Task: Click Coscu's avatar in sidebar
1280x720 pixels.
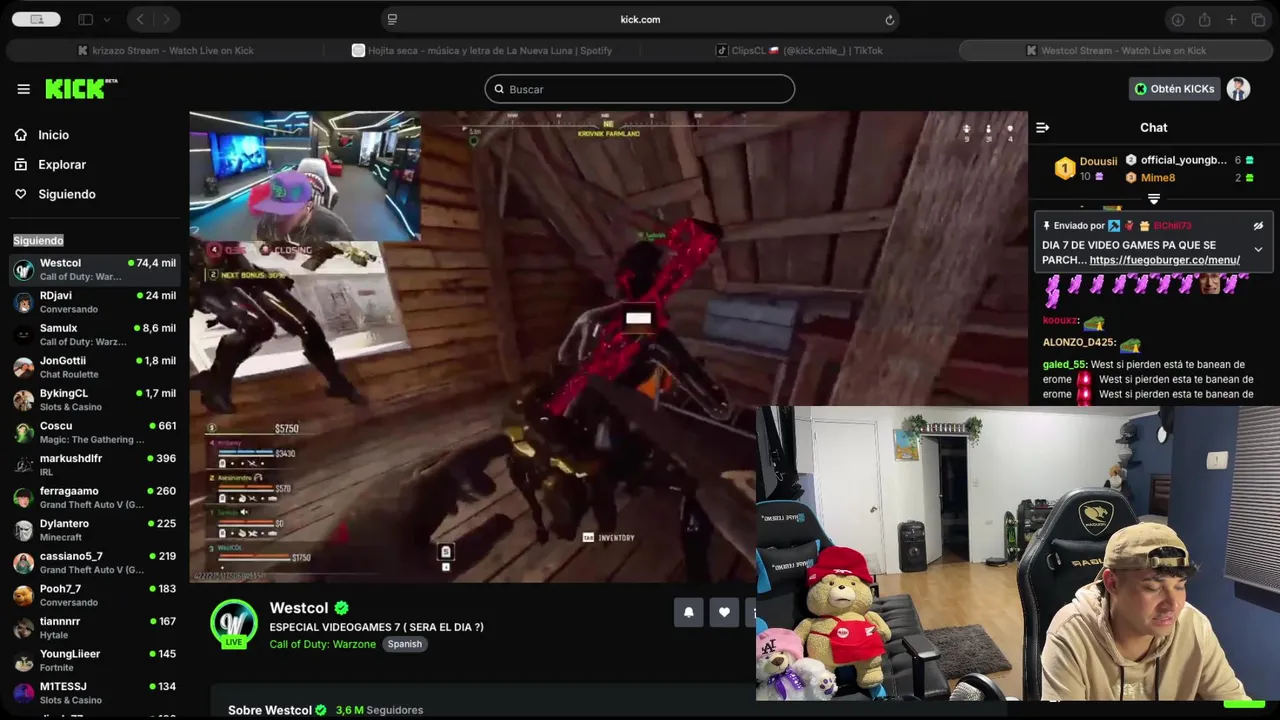Action: (23, 433)
